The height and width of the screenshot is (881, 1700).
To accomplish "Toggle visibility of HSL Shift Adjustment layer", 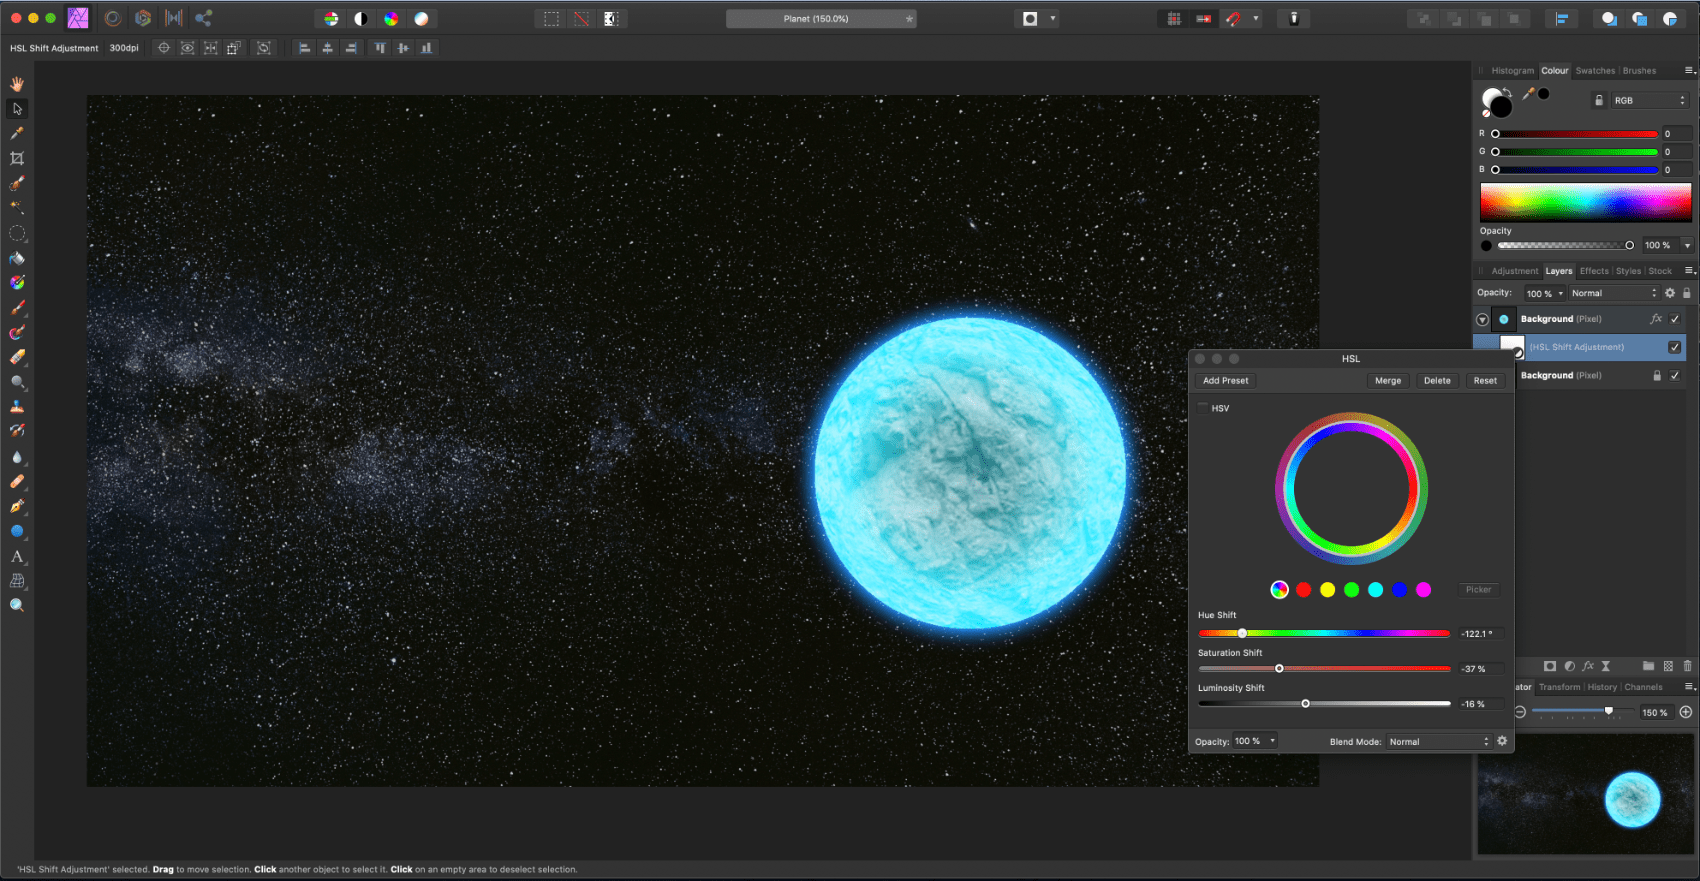I will 1675,347.
